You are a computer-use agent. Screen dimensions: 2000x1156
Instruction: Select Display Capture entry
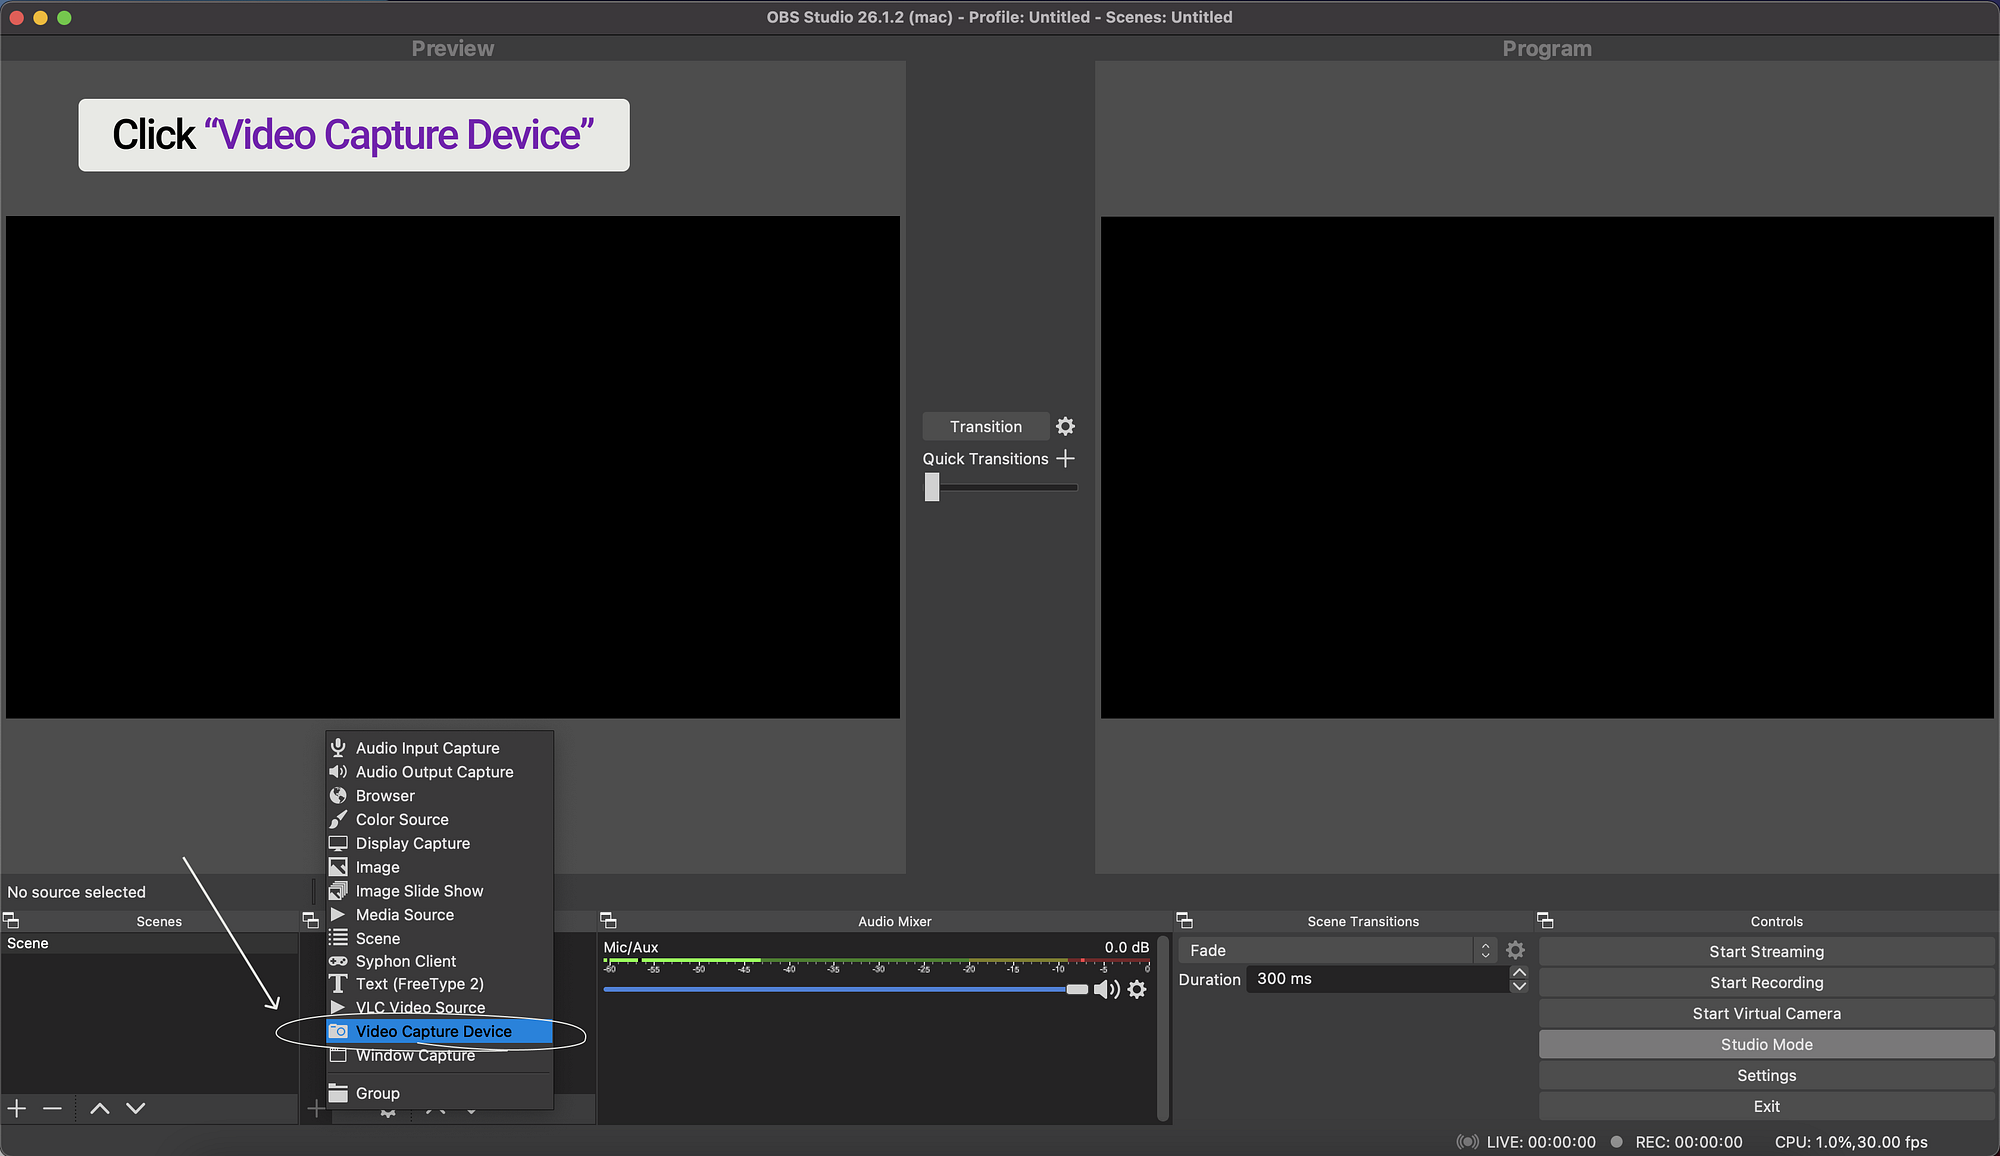click(439, 843)
